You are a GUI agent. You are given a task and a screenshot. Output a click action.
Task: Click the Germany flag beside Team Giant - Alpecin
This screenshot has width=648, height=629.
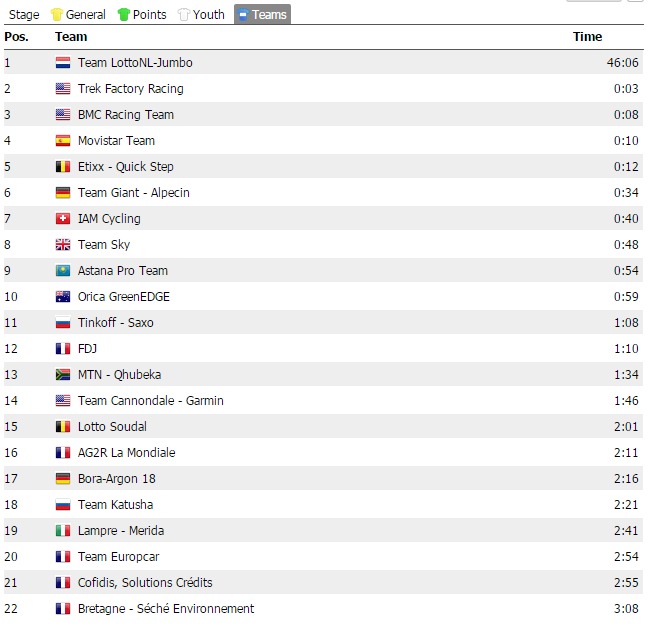click(63, 193)
